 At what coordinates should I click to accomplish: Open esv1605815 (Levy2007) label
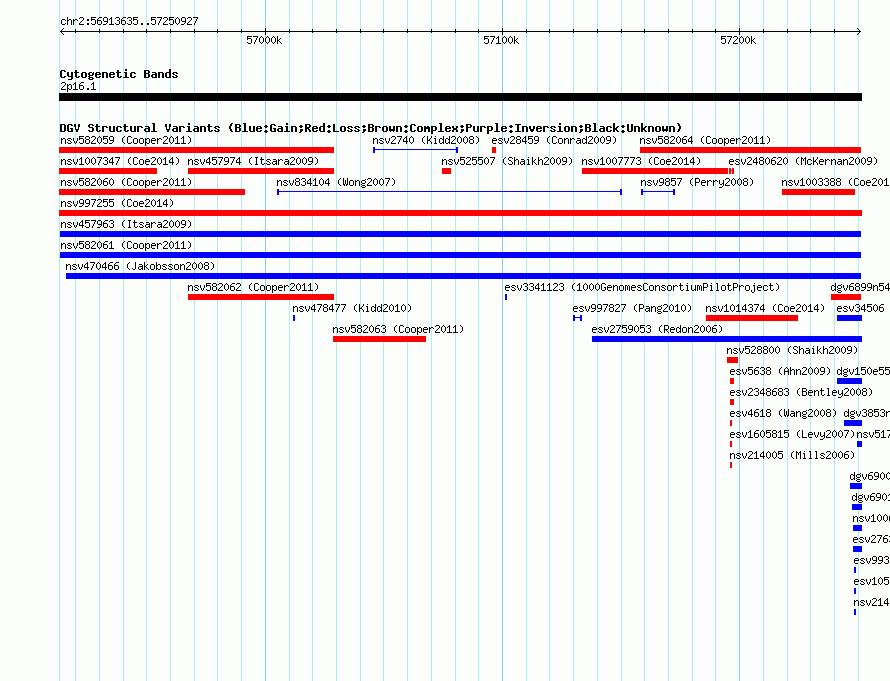coord(792,434)
